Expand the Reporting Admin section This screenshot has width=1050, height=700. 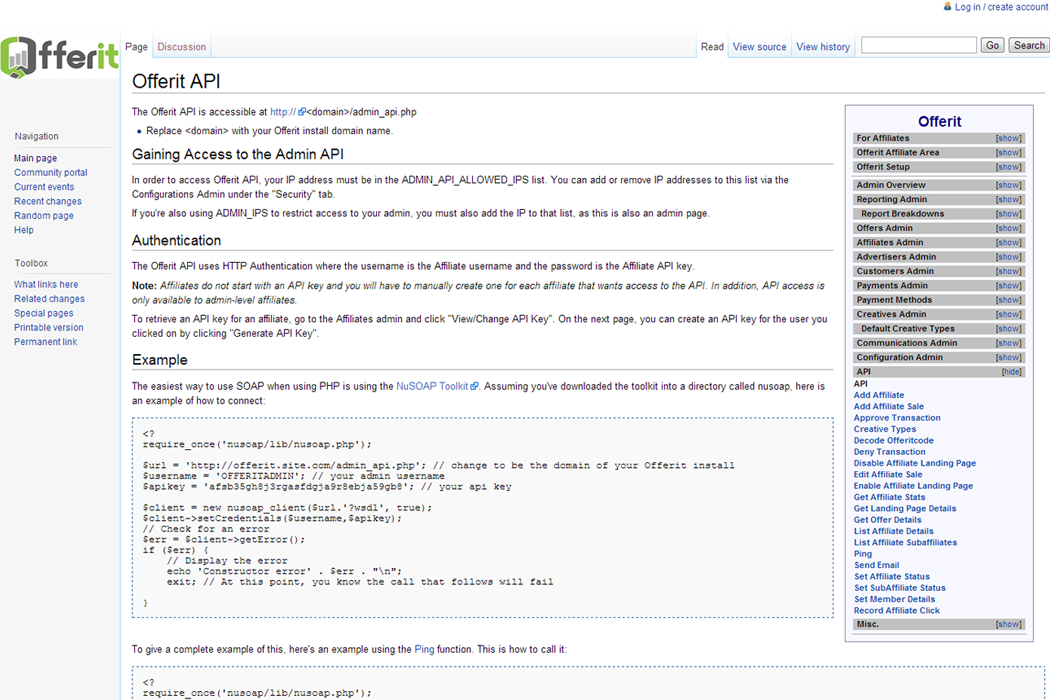tap(1008, 200)
